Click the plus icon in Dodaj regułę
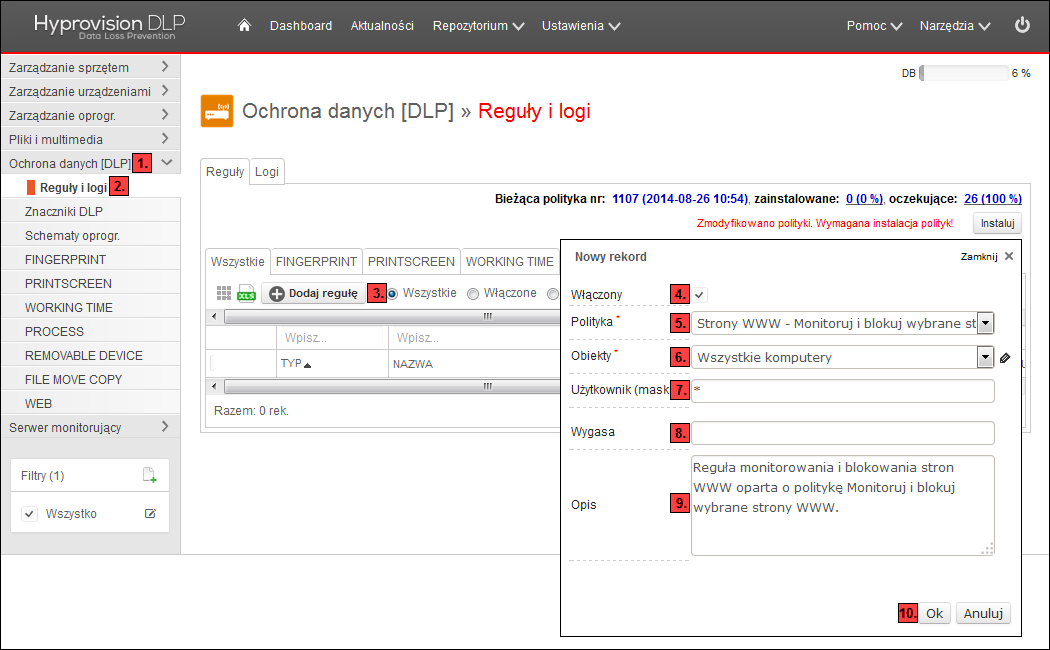The image size is (1050, 650). [x=277, y=294]
